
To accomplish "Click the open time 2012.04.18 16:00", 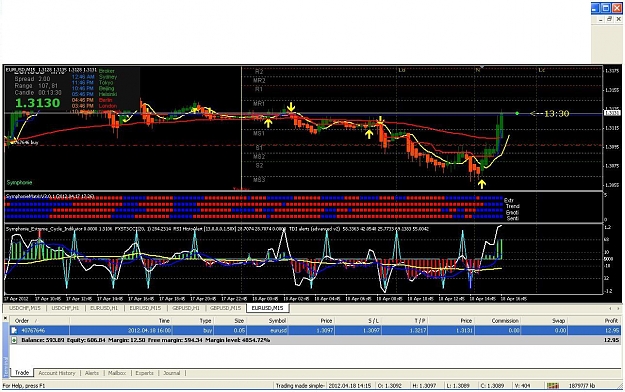I will (150, 331).
